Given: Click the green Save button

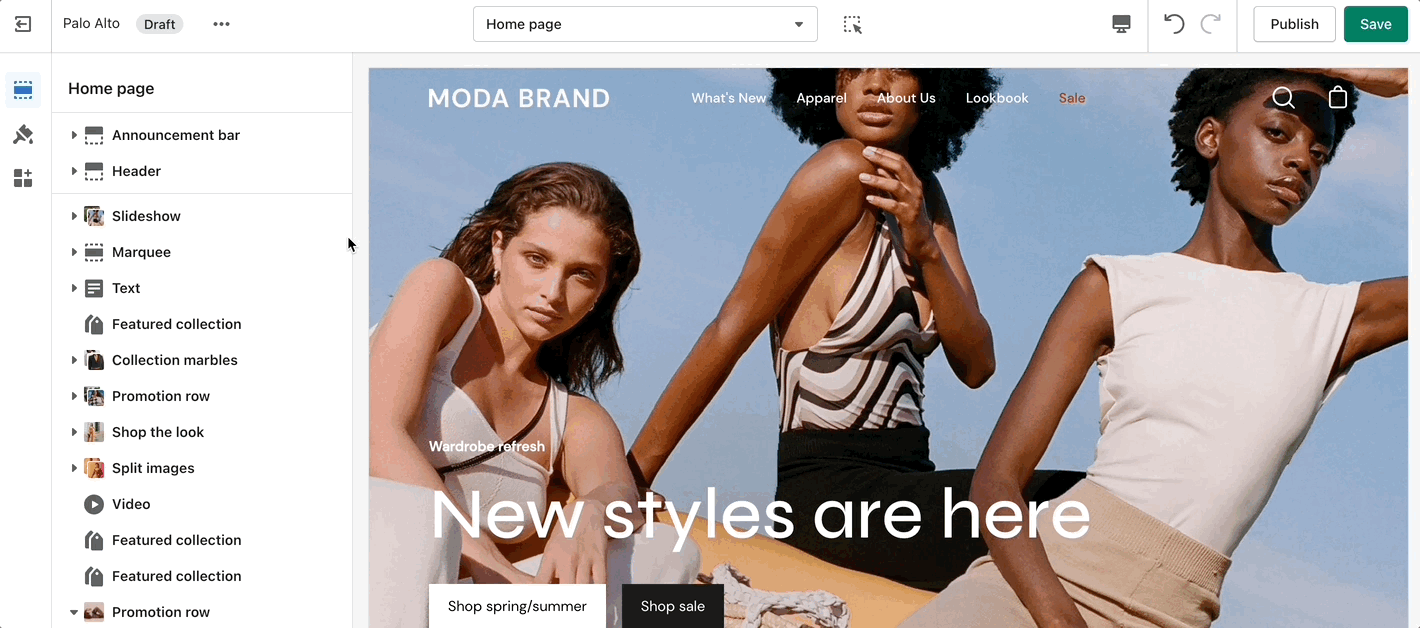Looking at the screenshot, I should [1376, 24].
